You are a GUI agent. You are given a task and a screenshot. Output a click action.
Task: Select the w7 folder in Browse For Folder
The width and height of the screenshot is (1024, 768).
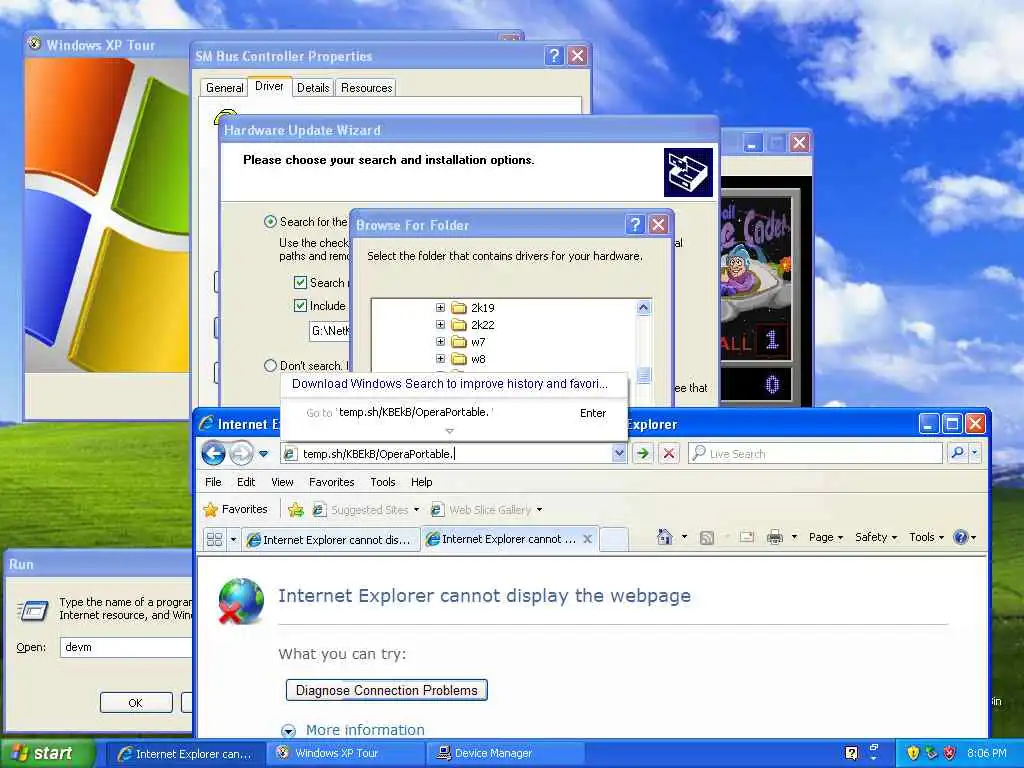coord(478,342)
